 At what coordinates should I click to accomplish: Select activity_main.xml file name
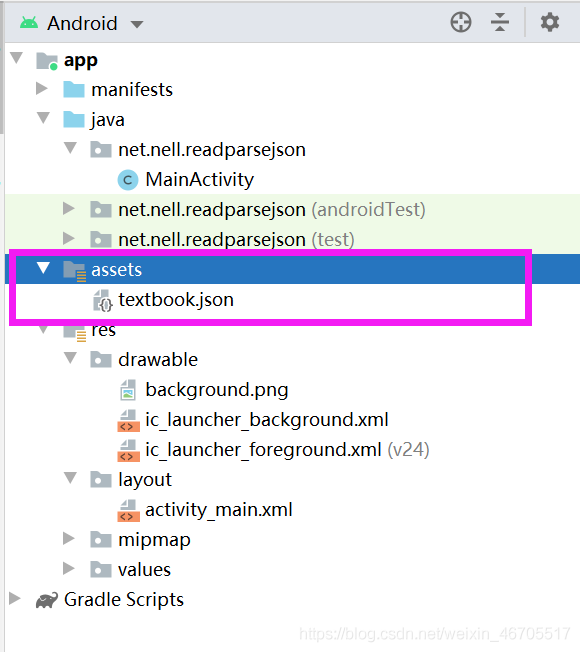pos(219,510)
